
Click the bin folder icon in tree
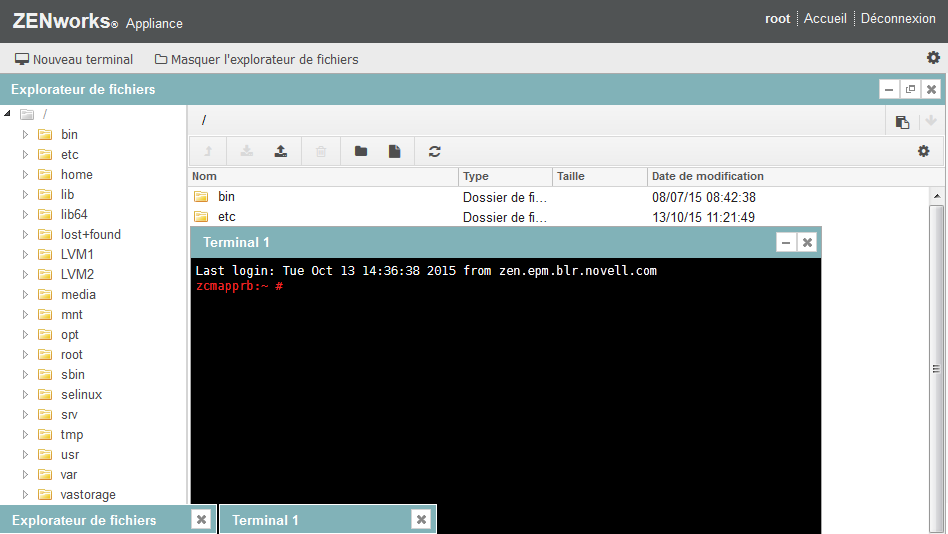pyautogui.click(x=45, y=134)
